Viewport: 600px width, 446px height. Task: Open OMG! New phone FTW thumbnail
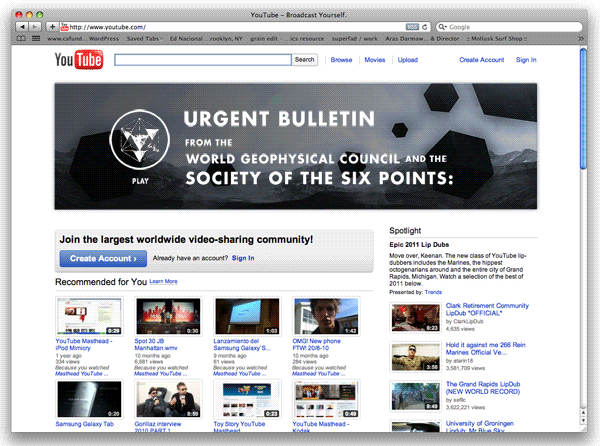point(326,316)
